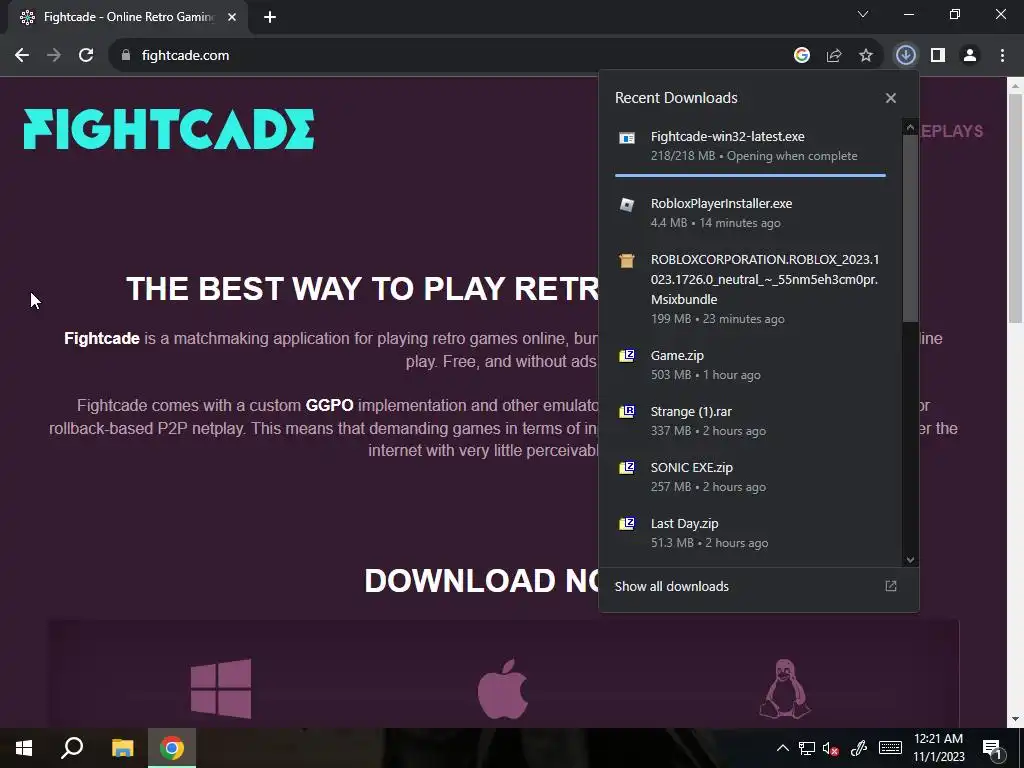Reload the Fightcade page
The width and height of the screenshot is (1024, 768).
tap(86, 56)
